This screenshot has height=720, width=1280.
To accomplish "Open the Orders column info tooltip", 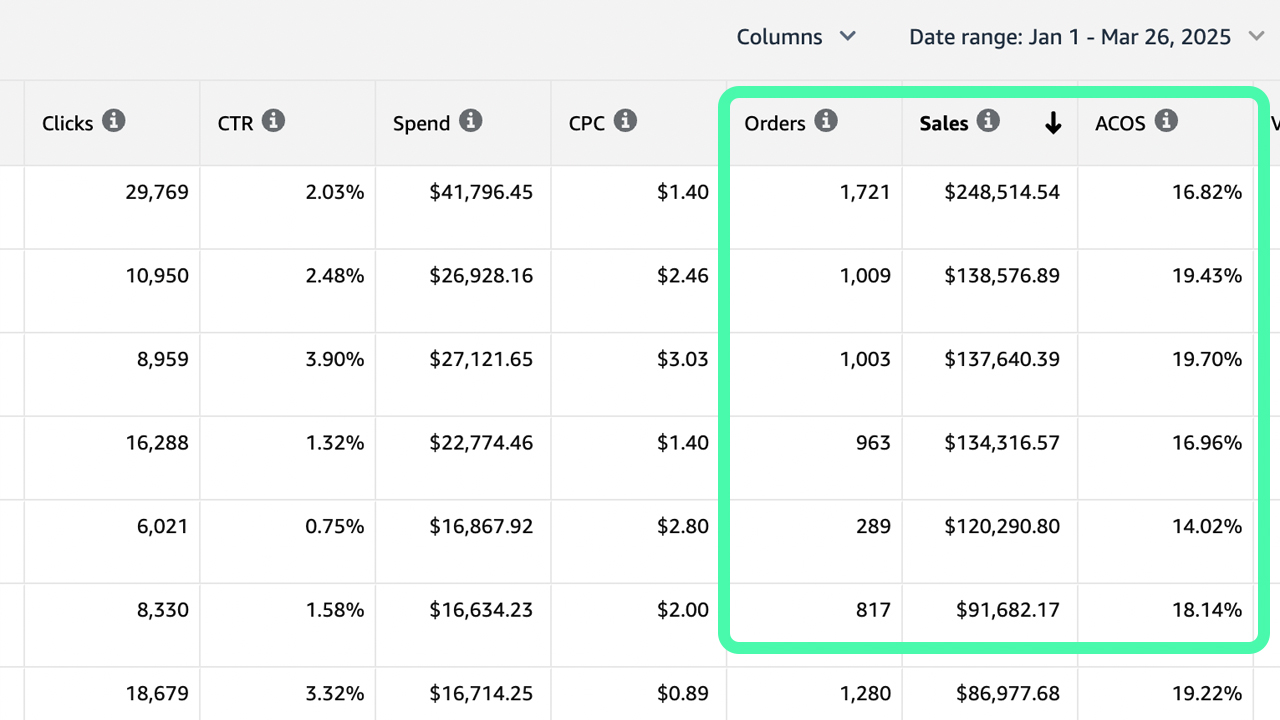I will coord(825,122).
